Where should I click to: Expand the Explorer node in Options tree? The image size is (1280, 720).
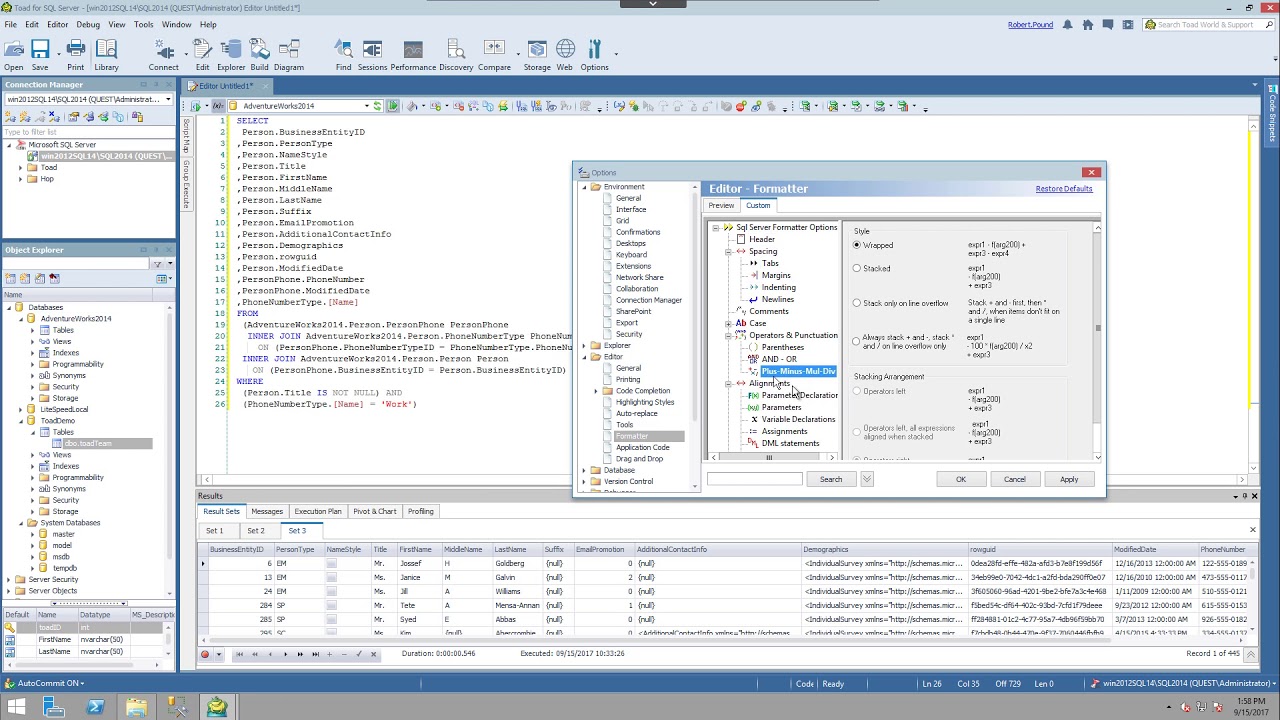point(584,346)
